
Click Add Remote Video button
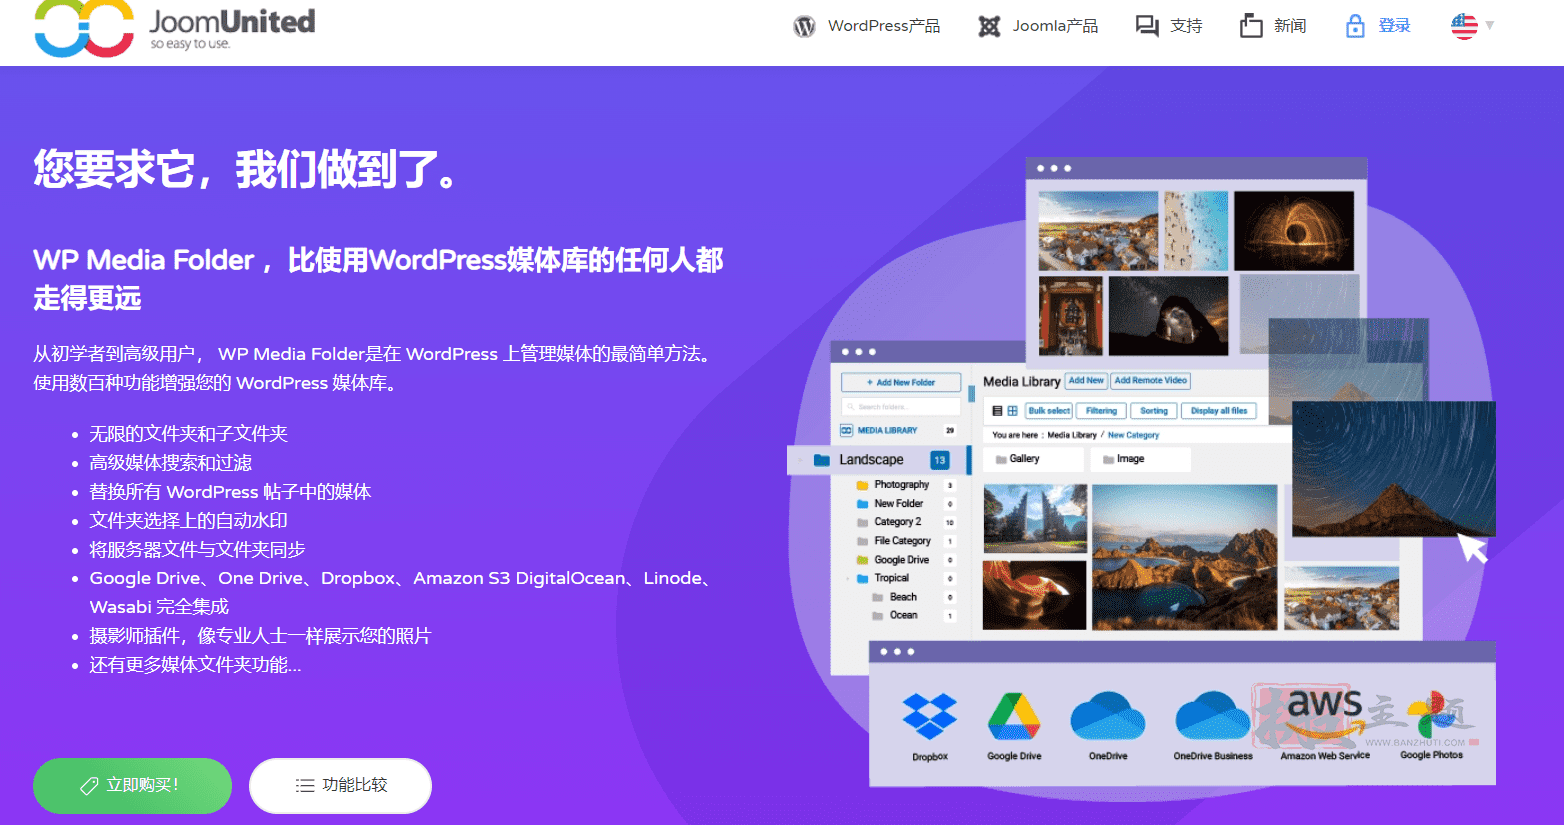tap(1150, 381)
